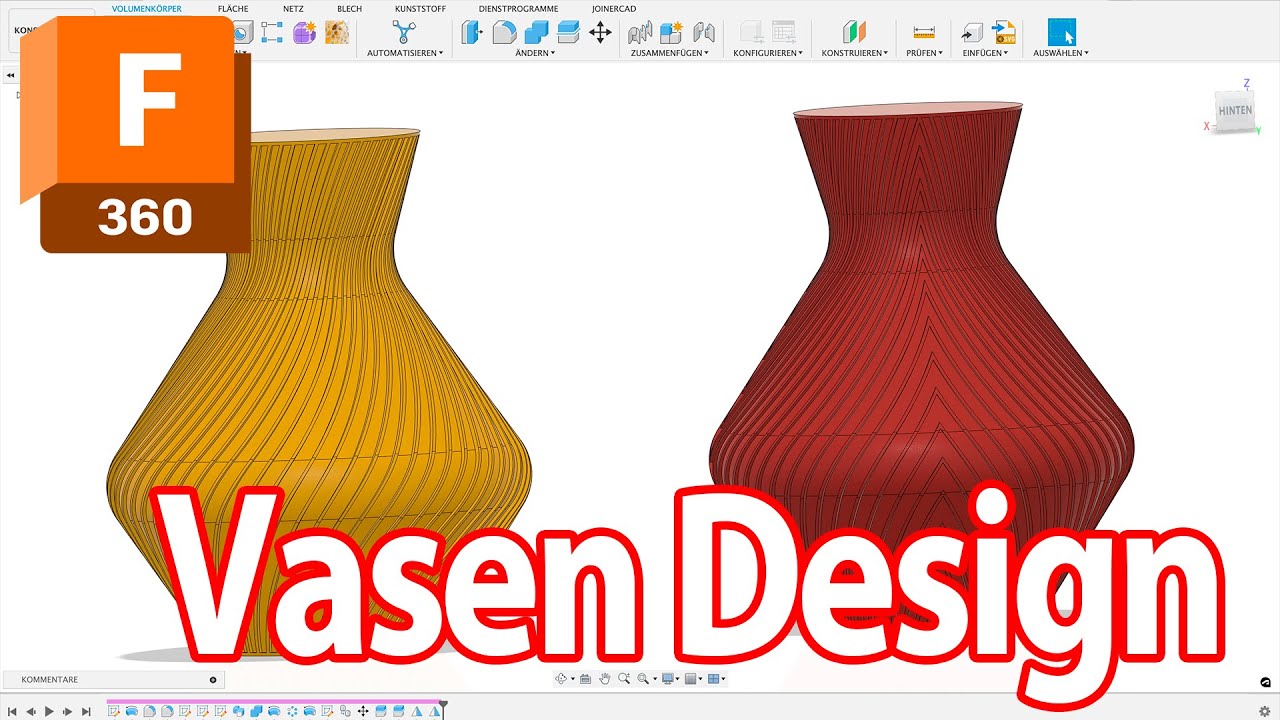Select the Press/Pull tool in Ändern
1280x720 pixels.
(x=472, y=32)
